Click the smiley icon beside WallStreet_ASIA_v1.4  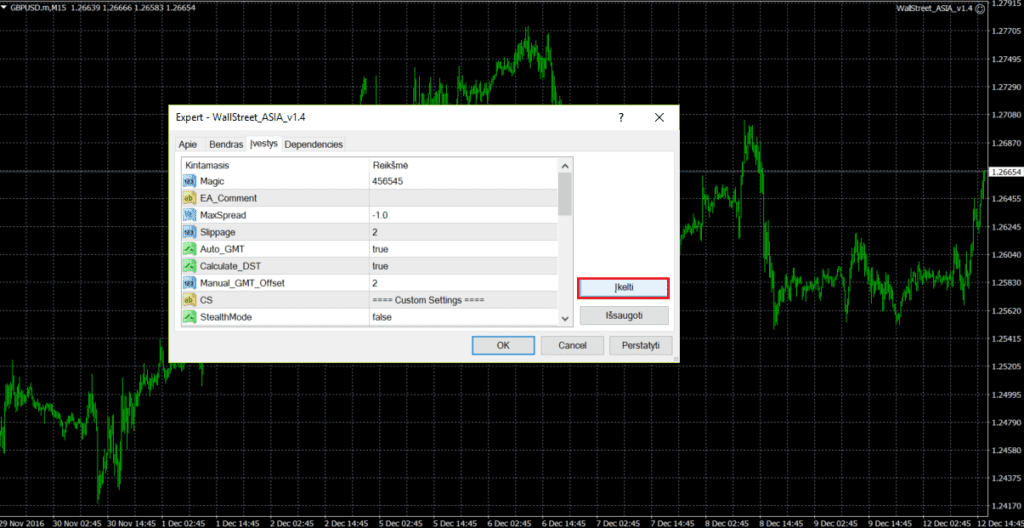(x=980, y=8)
